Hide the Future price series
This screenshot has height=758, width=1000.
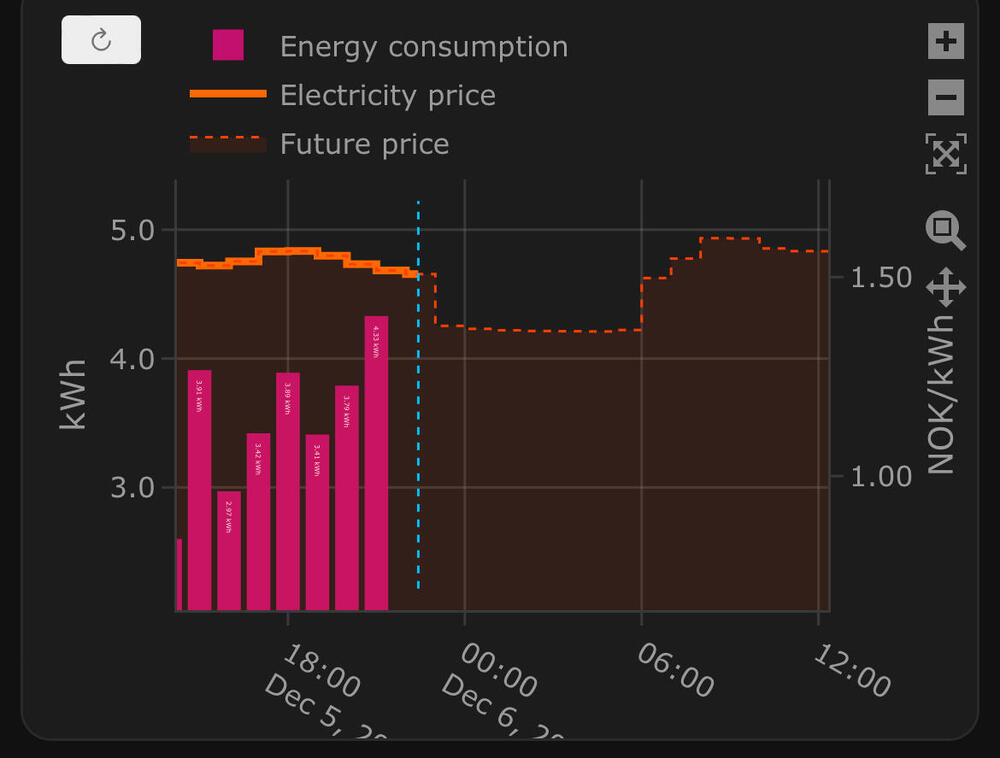pos(364,144)
